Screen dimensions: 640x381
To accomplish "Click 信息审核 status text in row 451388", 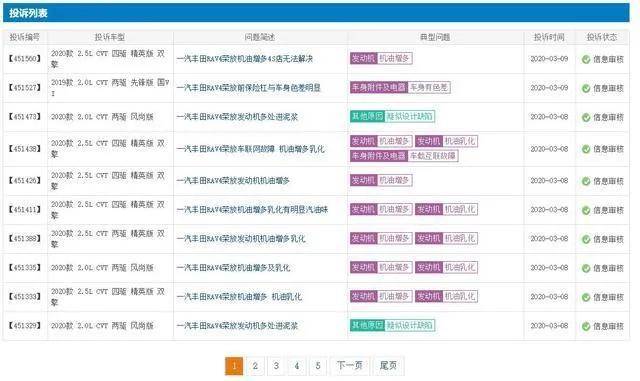I will pos(608,239).
